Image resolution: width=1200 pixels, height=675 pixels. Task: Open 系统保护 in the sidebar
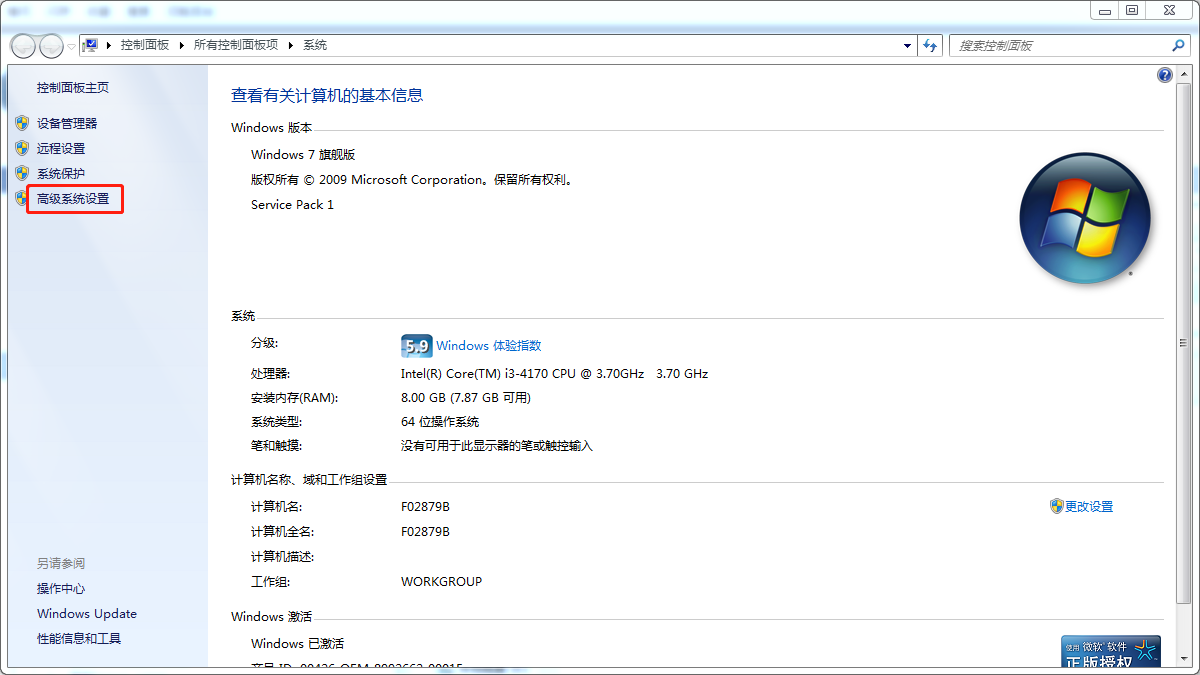(x=61, y=173)
